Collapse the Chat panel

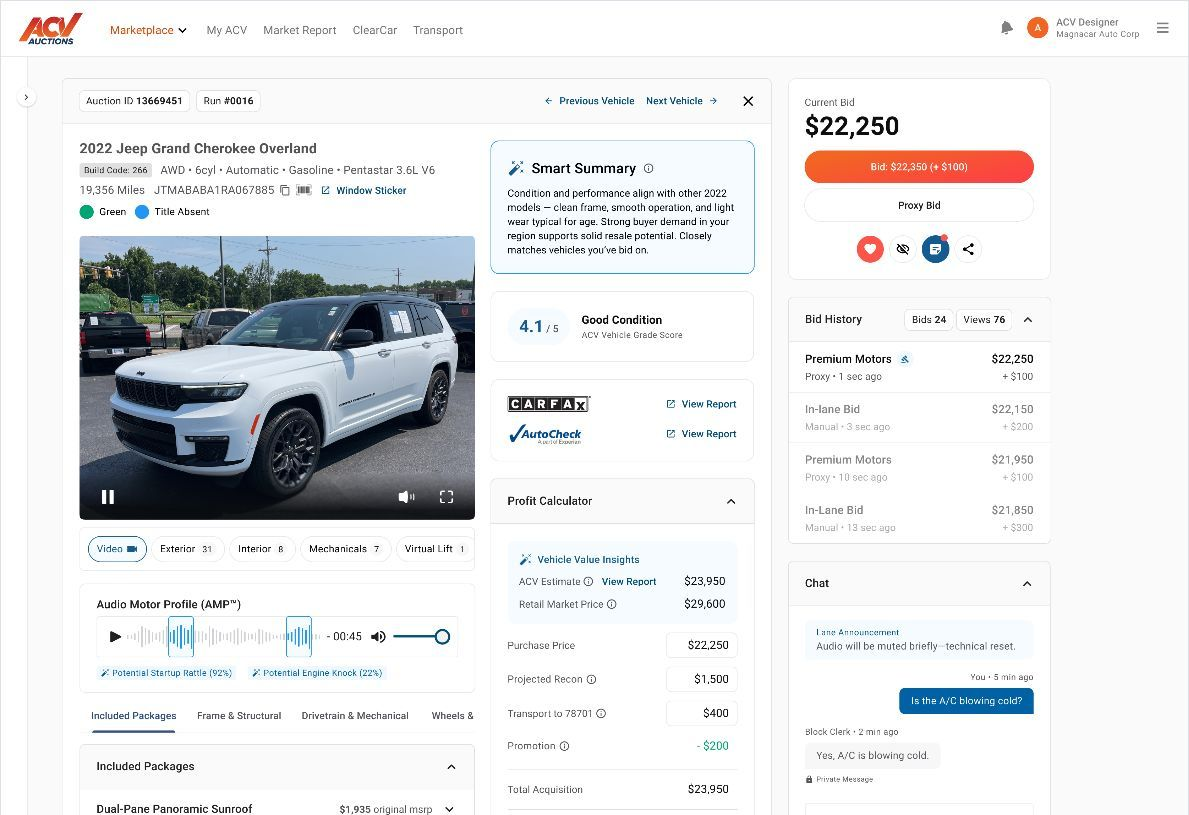(1027, 583)
